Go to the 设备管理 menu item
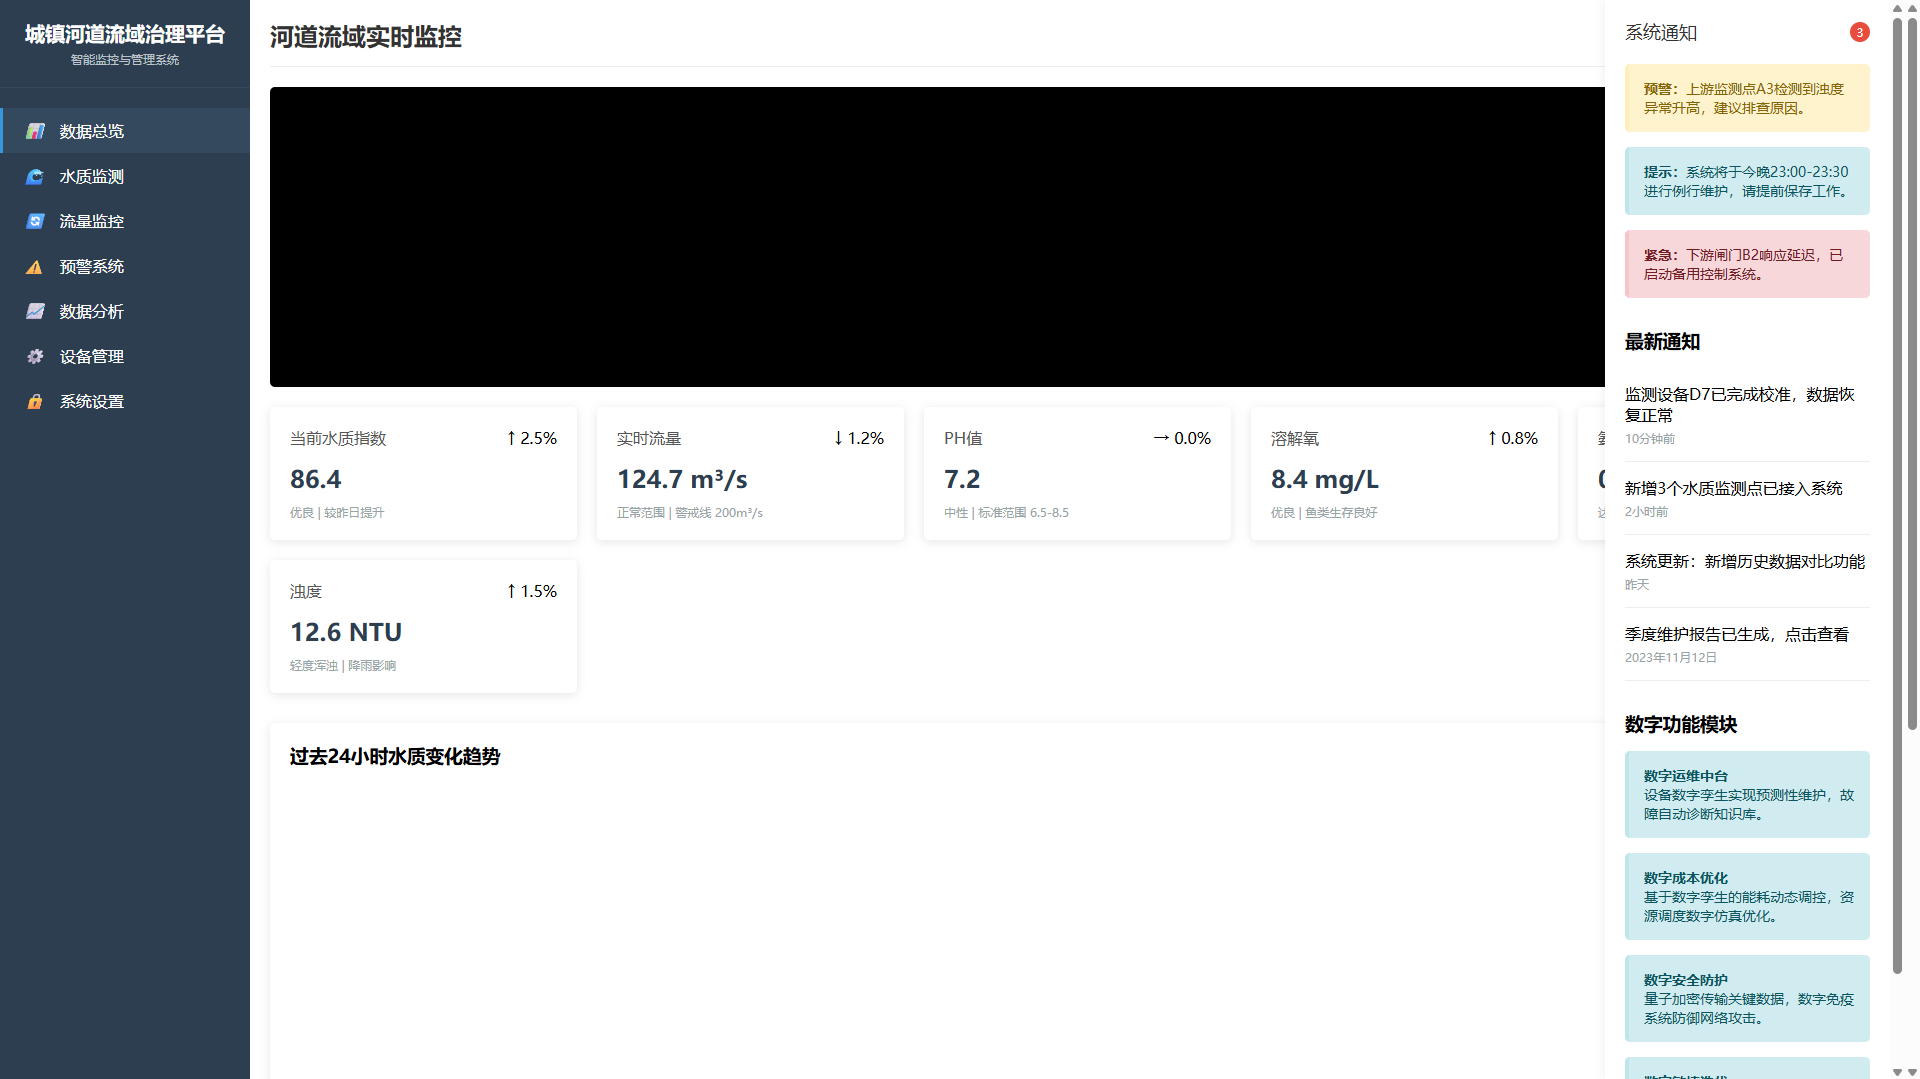 (x=91, y=357)
